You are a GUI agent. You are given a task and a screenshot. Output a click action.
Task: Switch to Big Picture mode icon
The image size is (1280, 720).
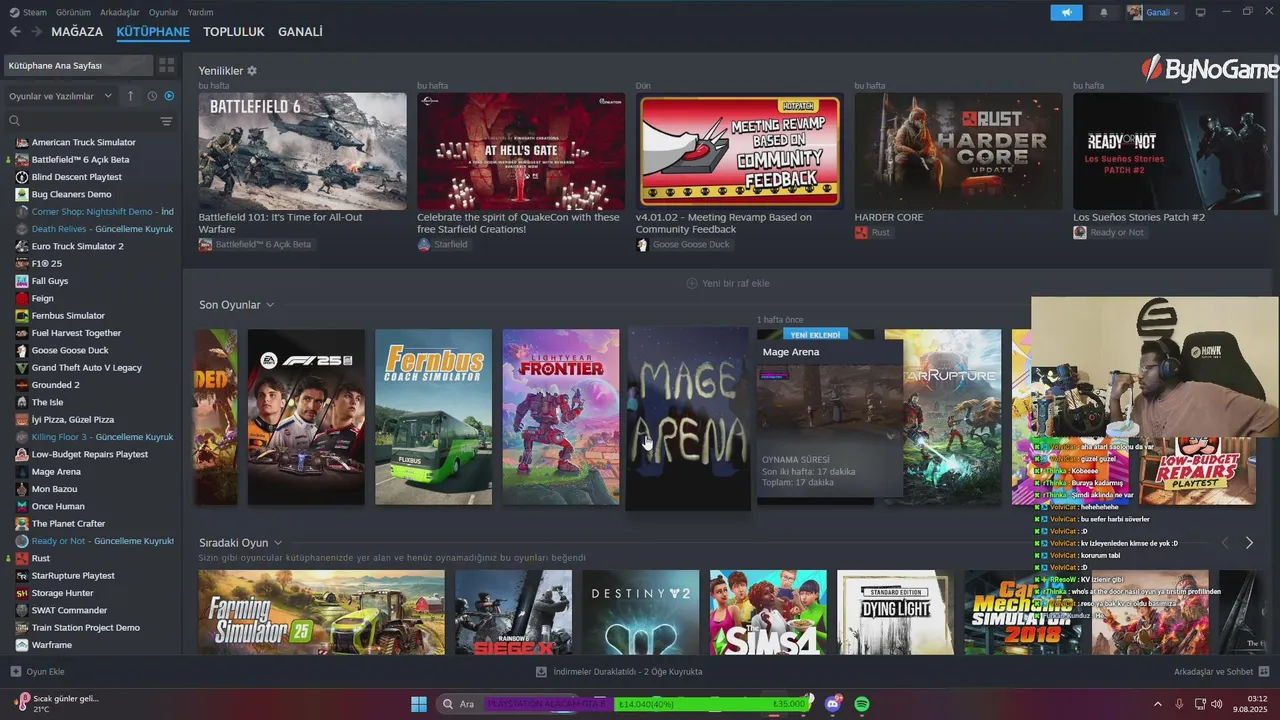1200,12
